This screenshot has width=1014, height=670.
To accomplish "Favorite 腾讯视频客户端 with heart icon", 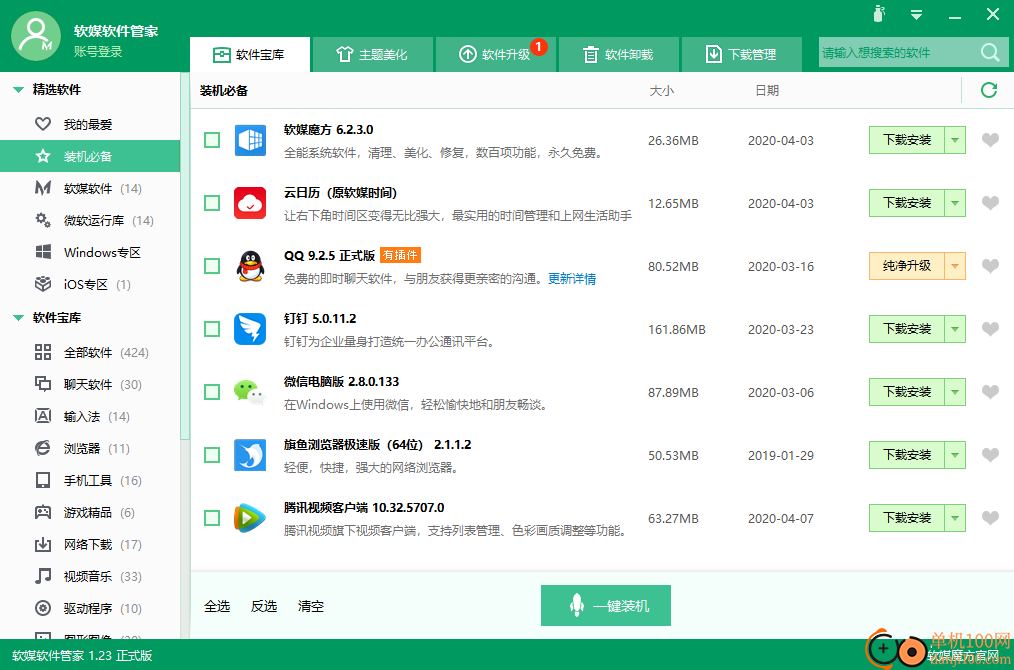I will [x=990, y=517].
